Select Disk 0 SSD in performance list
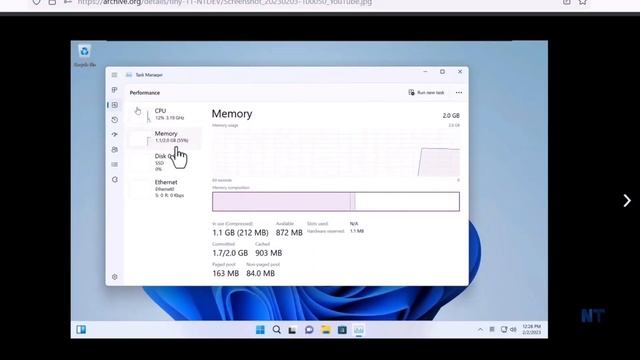Screen dimensions: 640x360 (x=164, y=162)
